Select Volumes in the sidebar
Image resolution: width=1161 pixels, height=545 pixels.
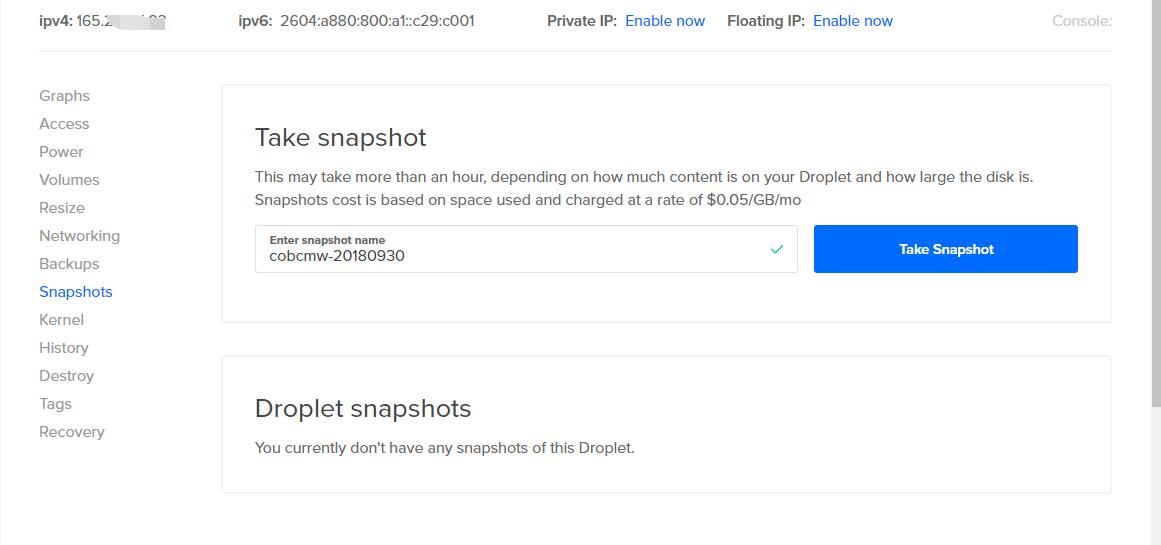pyautogui.click(x=69, y=180)
